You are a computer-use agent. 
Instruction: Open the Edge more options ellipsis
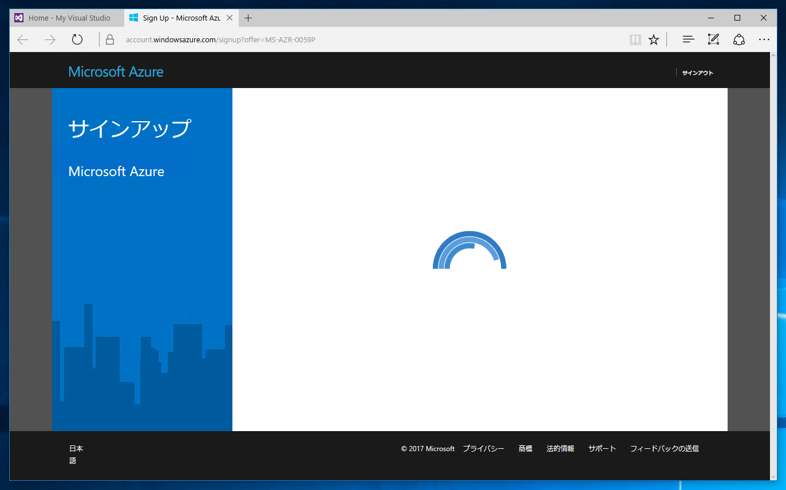pyautogui.click(x=764, y=40)
